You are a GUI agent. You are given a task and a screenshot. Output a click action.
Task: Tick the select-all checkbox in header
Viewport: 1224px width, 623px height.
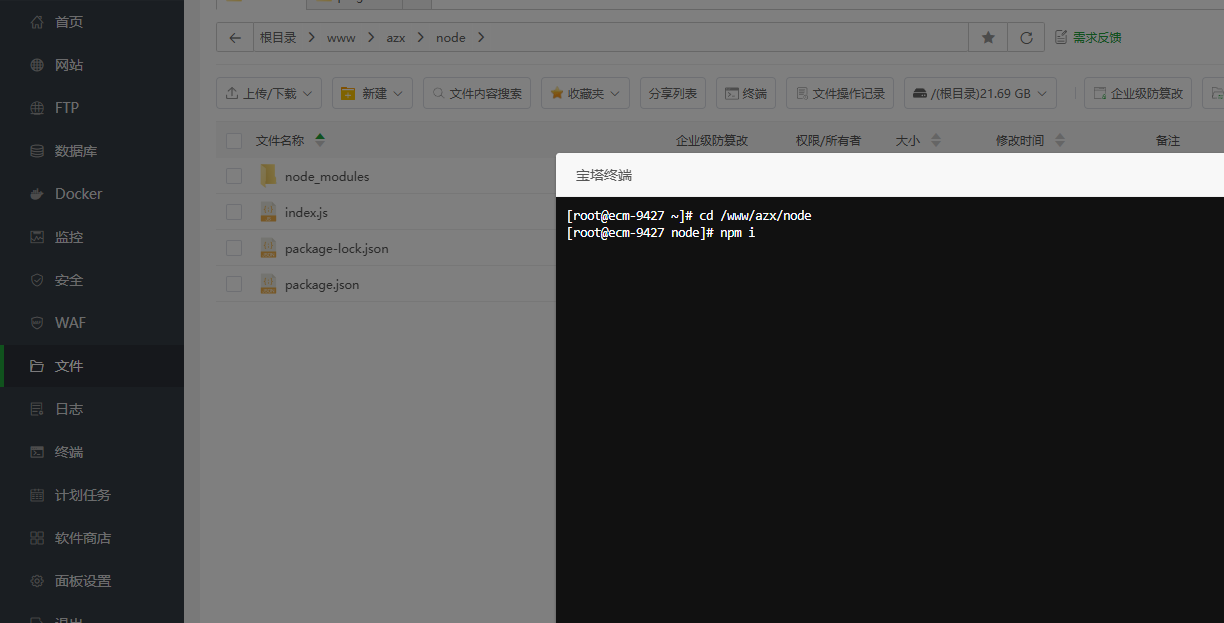pos(234,141)
